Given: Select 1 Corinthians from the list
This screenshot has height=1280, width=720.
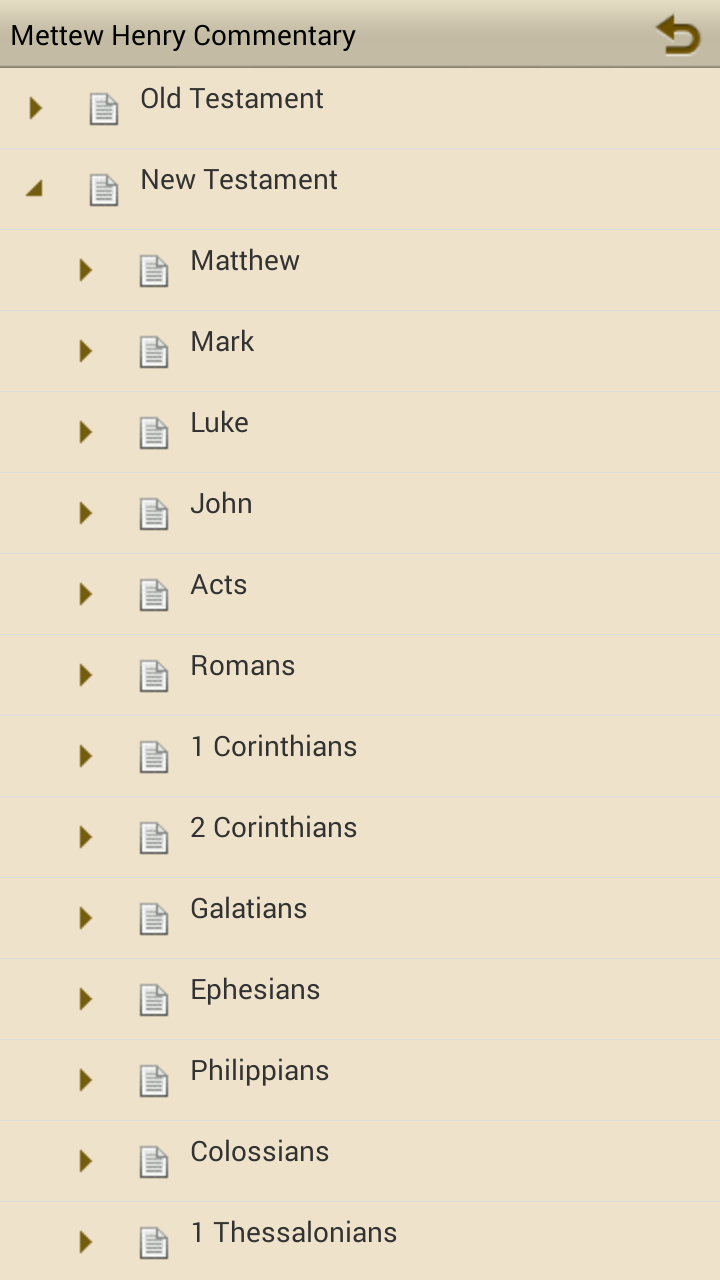Looking at the screenshot, I should tap(274, 745).
